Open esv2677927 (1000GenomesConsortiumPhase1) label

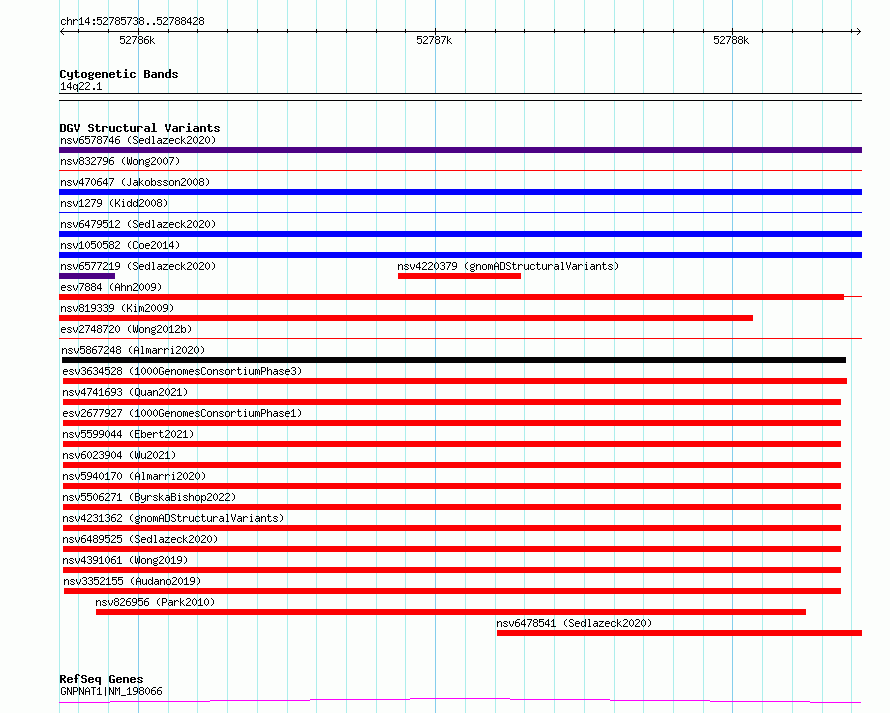pos(182,413)
